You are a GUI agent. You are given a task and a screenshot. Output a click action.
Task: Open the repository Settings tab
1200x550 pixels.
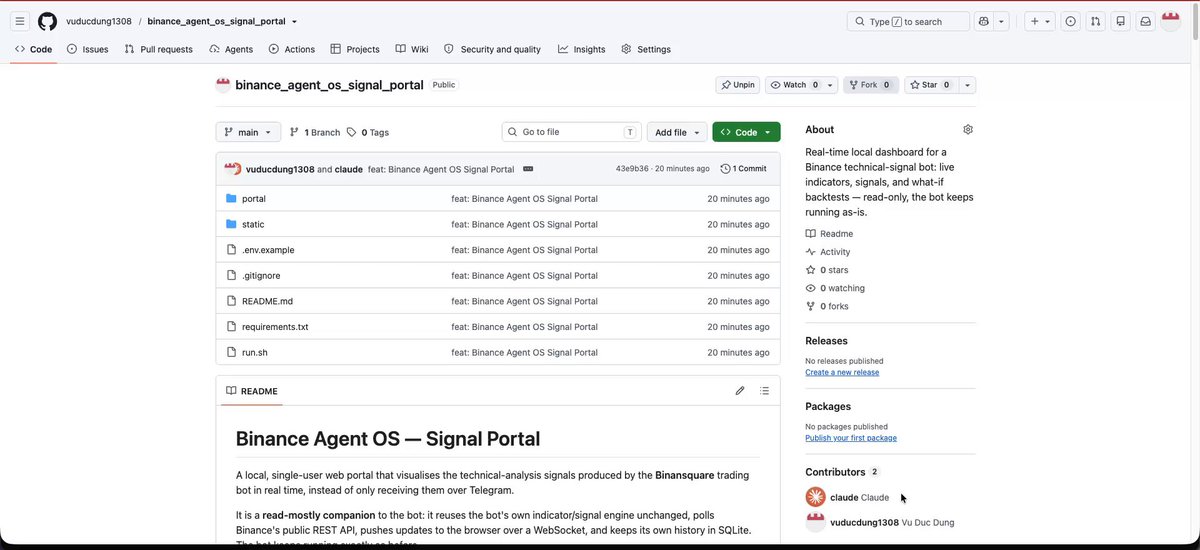pos(646,49)
